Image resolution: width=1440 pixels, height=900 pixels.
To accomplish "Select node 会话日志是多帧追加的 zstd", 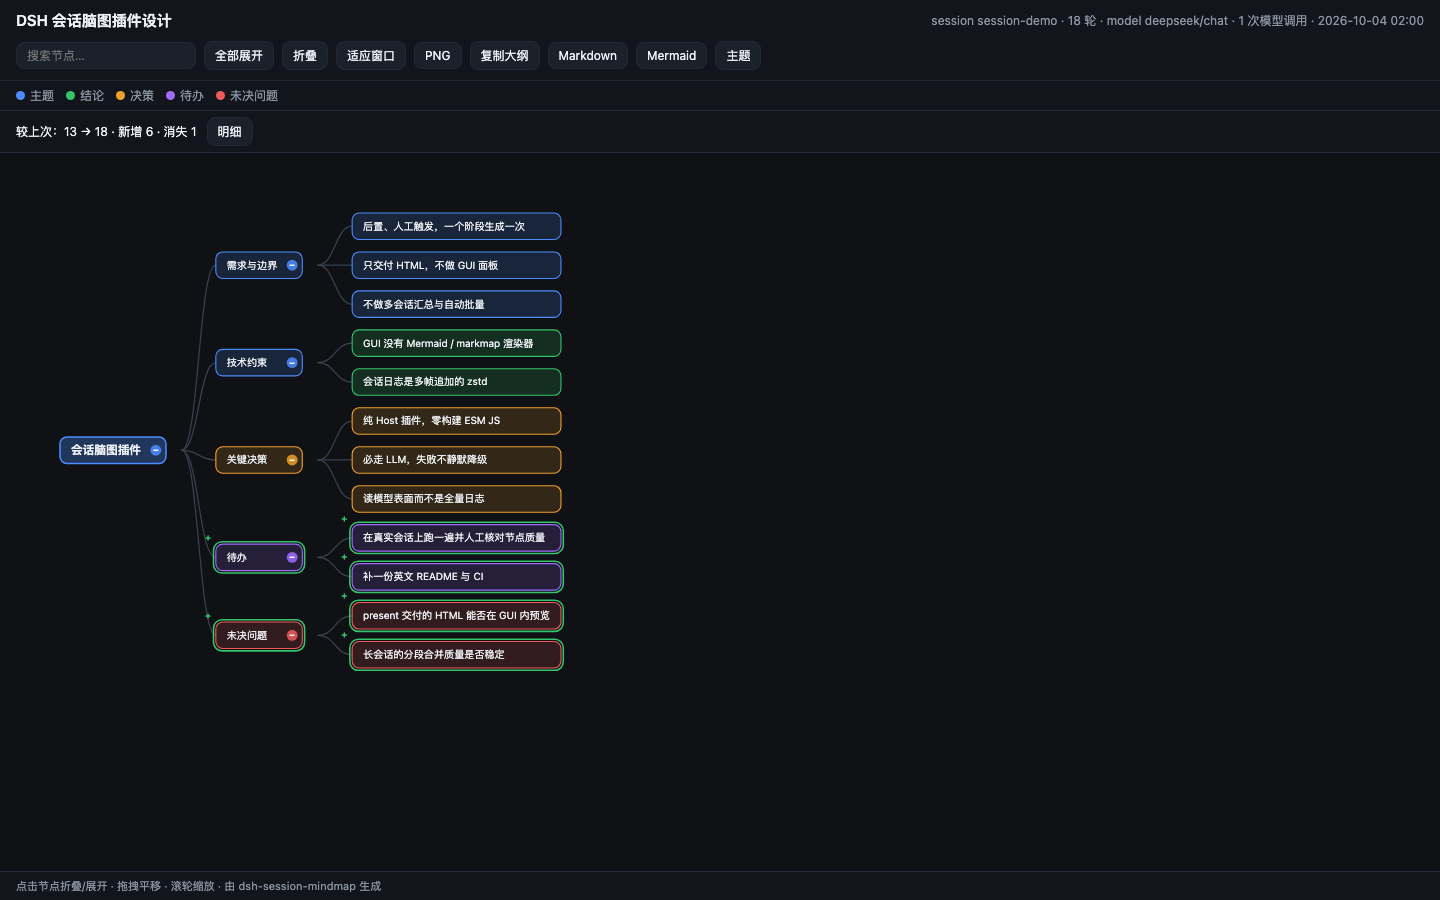I will pos(456,382).
